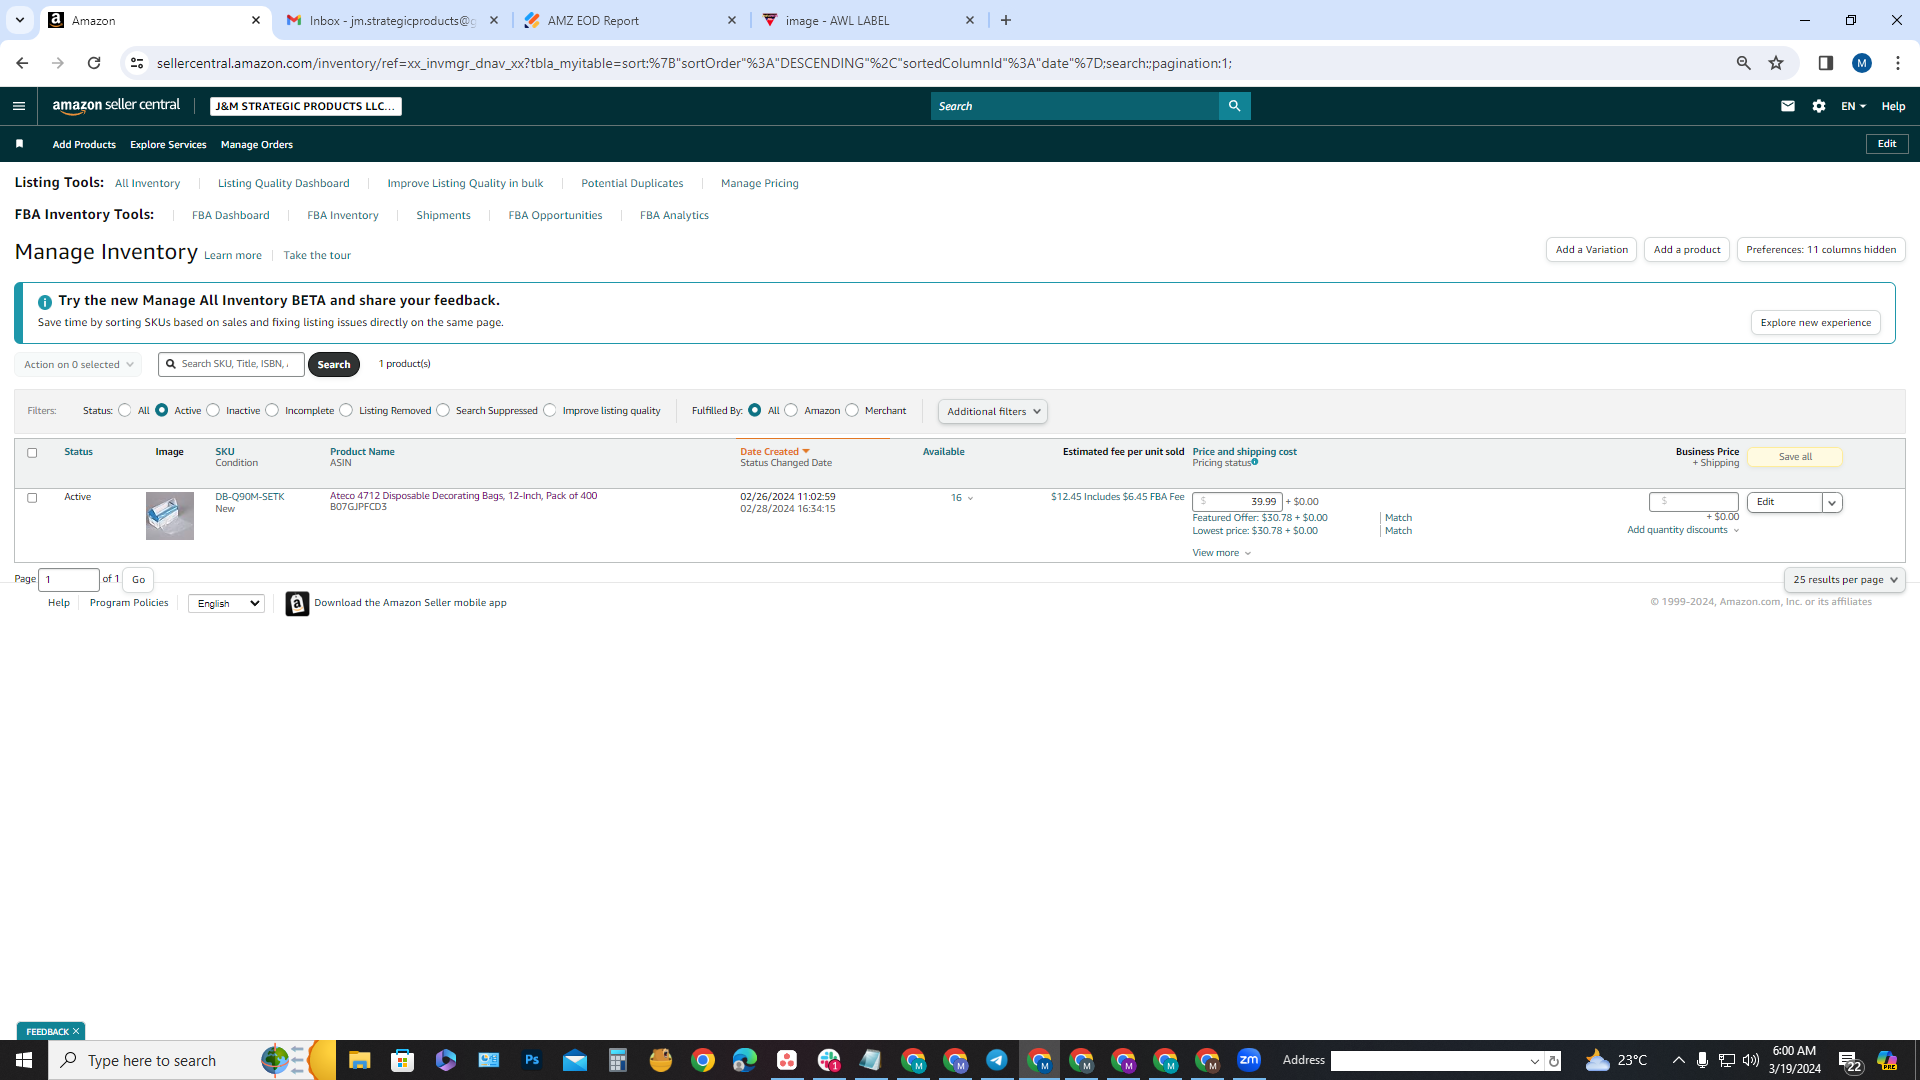Image resolution: width=1920 pixels, height=1080 pixels.
Task: Select Fulfilled By Amazon radio button
Action: (791, 411)
